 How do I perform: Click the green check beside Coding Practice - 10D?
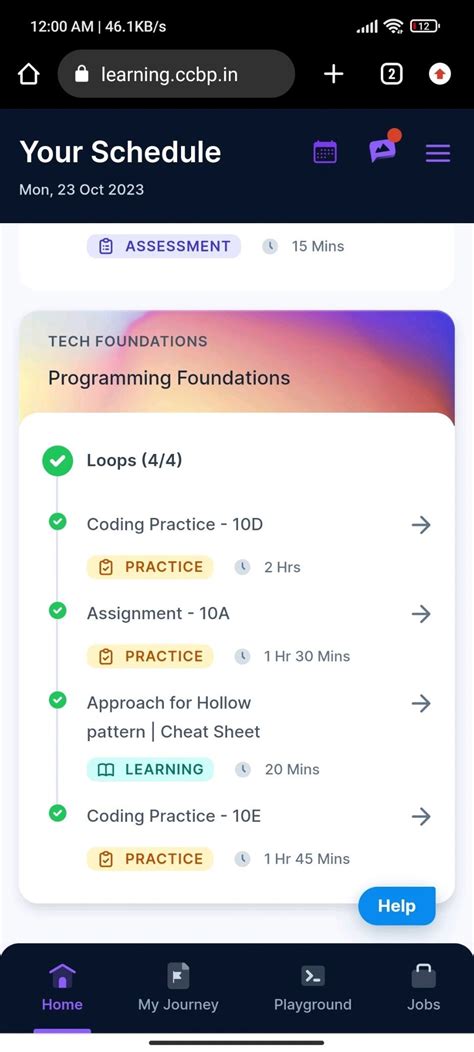tap(58, 521)
